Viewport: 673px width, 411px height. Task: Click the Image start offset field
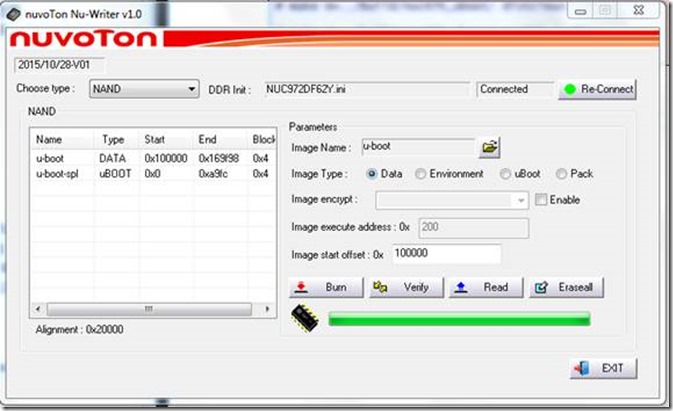[446, 254]
